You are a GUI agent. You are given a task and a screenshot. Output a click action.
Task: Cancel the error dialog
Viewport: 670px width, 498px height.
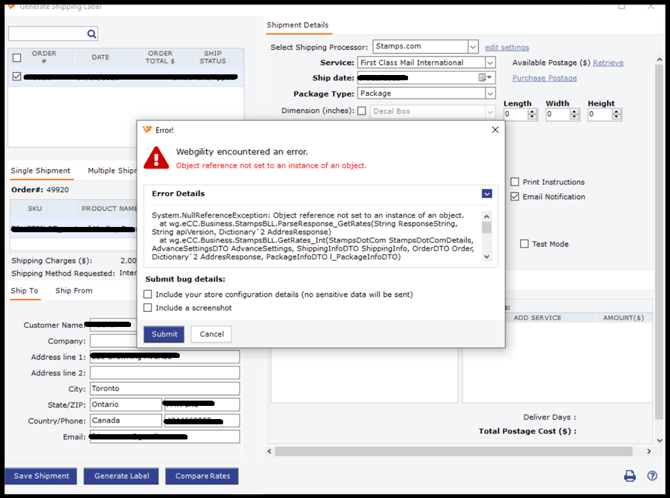click(x=212, y=334)
